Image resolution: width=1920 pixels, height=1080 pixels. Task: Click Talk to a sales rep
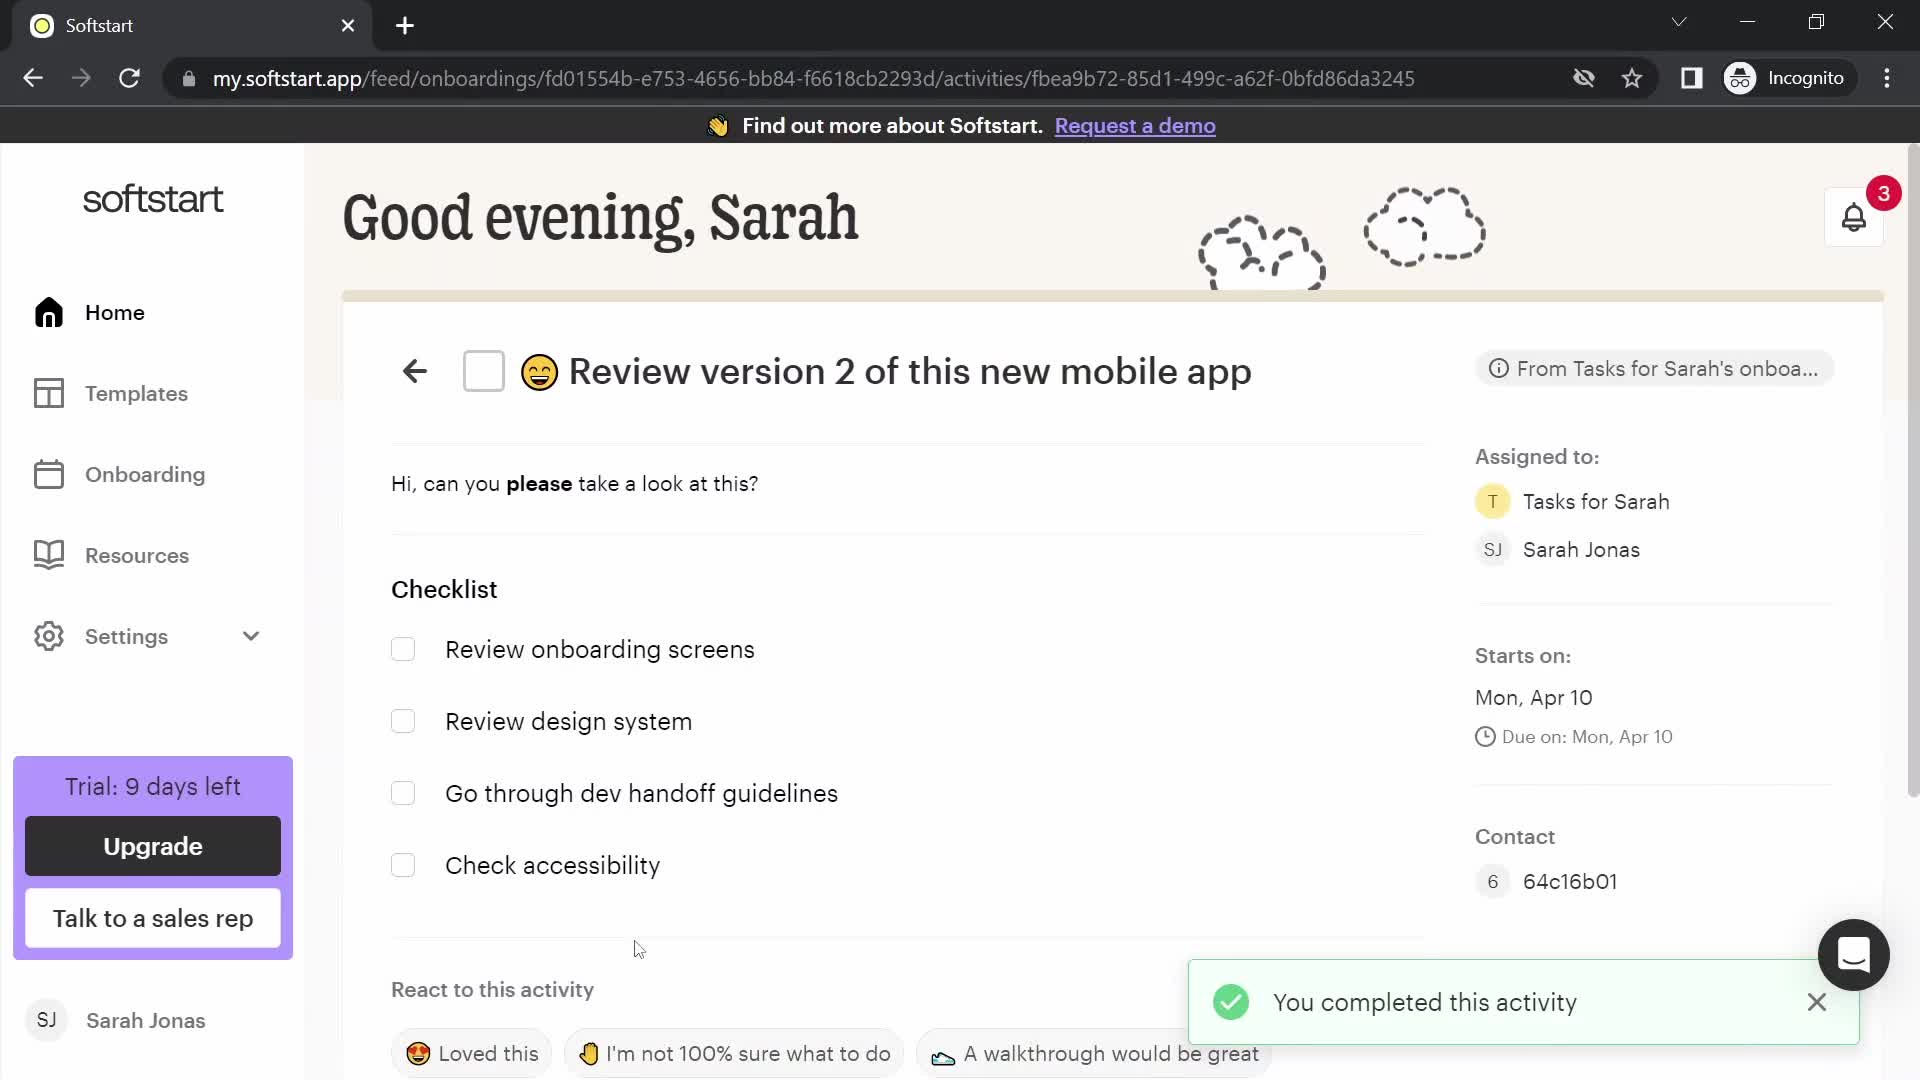[x=153, y=918]
